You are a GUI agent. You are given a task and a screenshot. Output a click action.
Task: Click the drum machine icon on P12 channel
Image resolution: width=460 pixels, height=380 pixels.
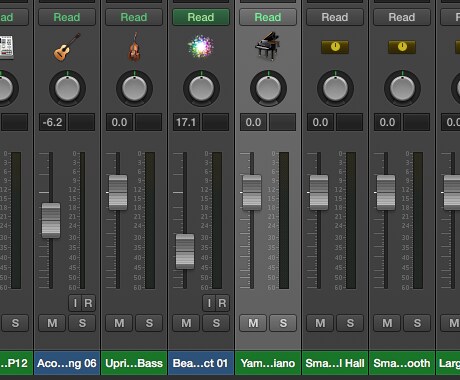click(6, 47)
